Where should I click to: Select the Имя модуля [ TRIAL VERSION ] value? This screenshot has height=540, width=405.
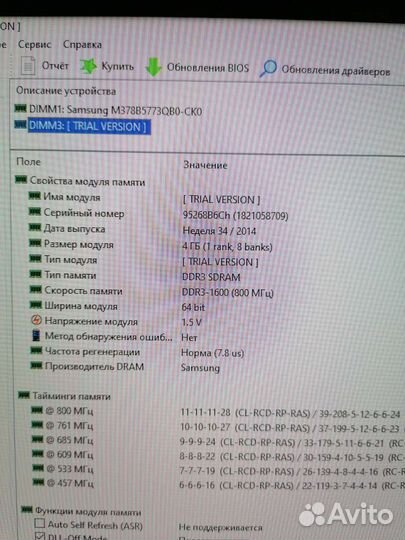click(221, 199)
